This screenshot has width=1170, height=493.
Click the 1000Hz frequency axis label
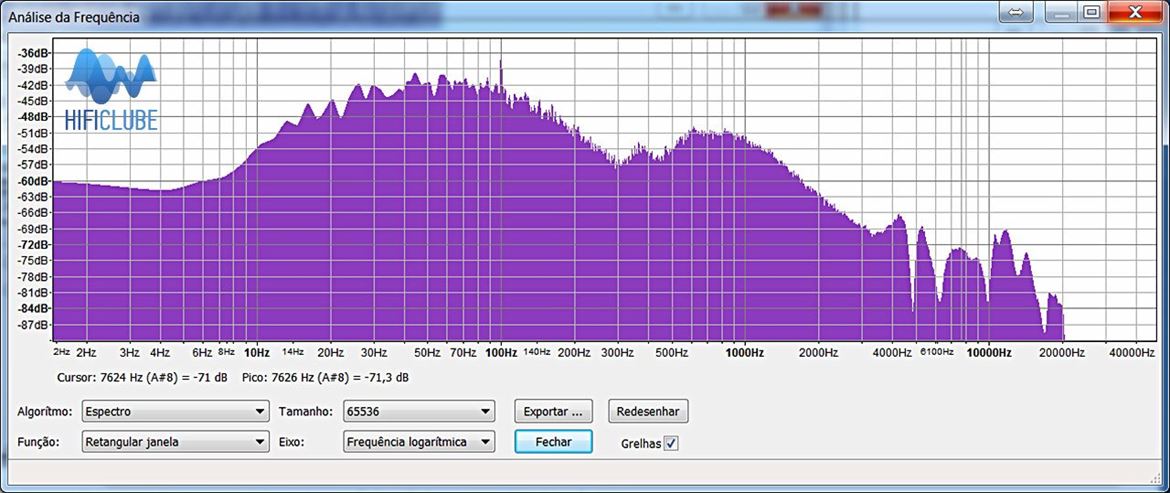pyautogui.click(x=743, y=352)
